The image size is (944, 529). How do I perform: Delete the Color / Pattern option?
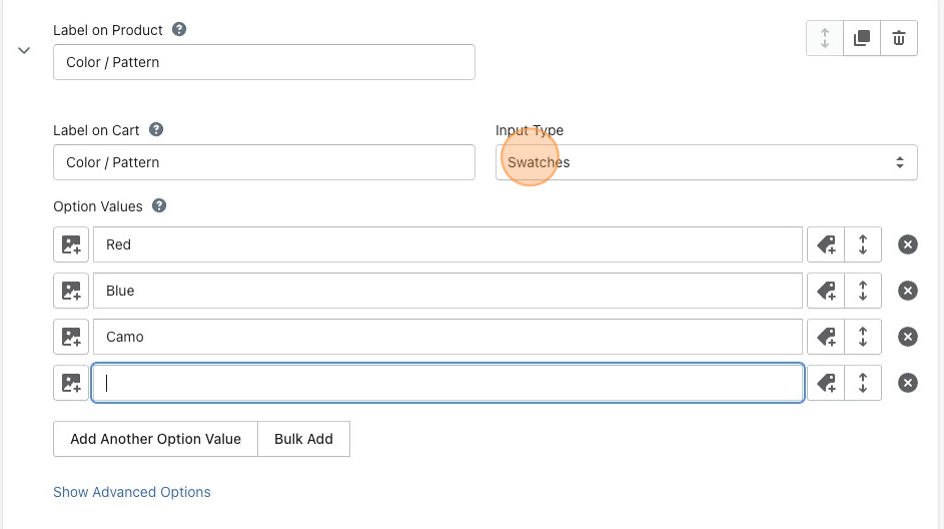pos(899,39)
